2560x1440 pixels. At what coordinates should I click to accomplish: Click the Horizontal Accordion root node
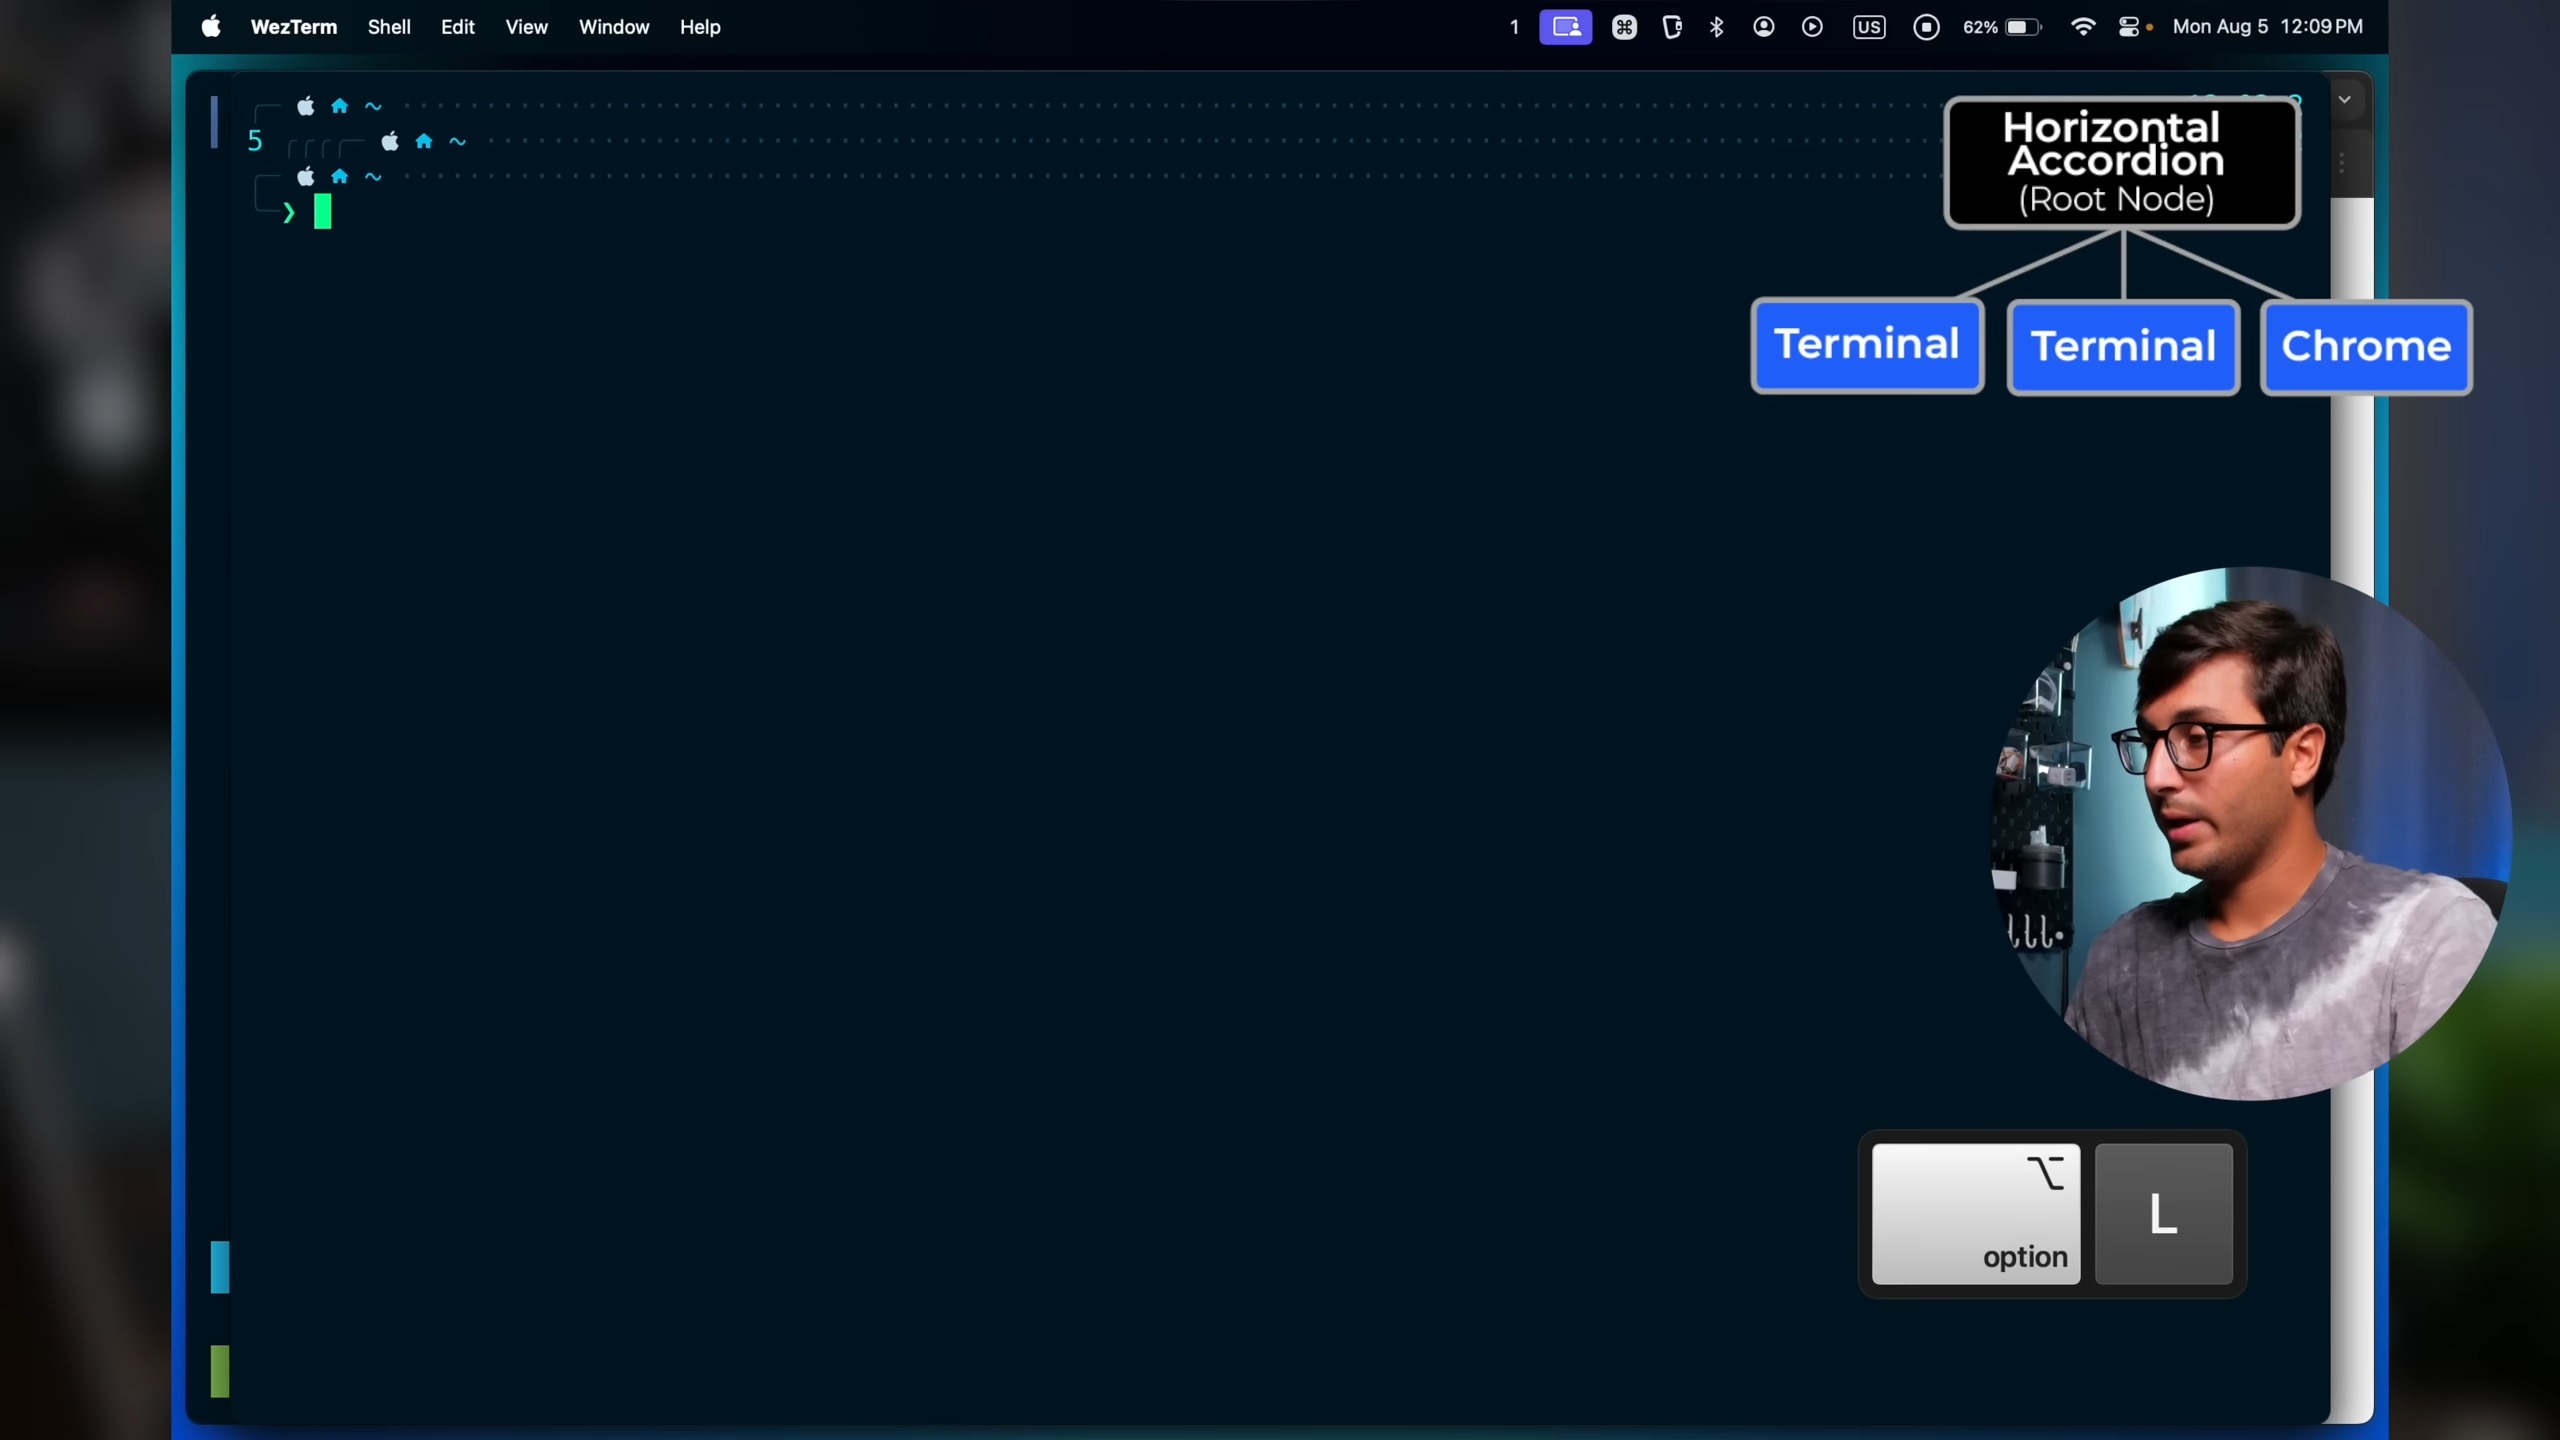click(x=2121, y=163)
